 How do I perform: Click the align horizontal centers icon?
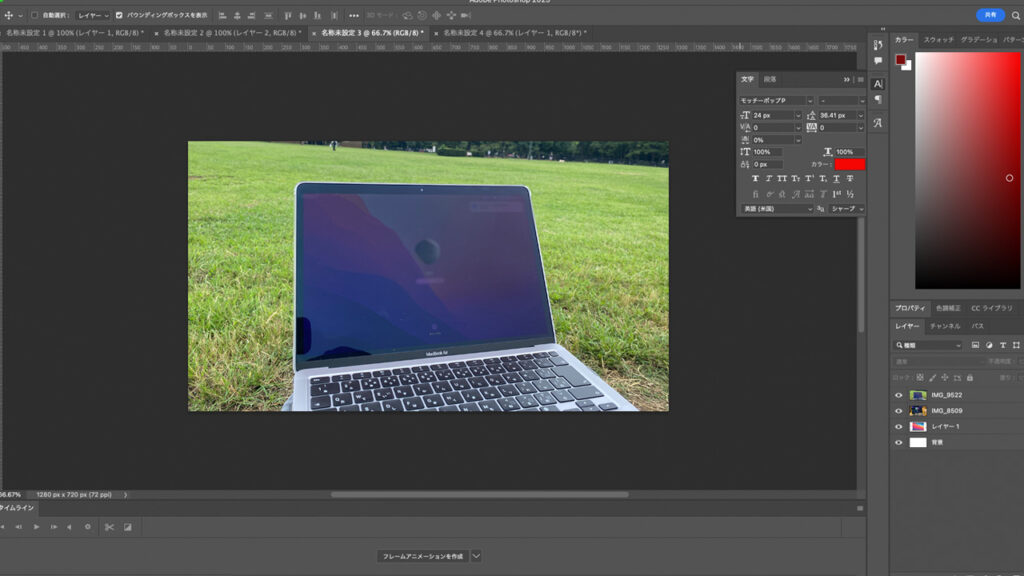(x=237, y=15)
